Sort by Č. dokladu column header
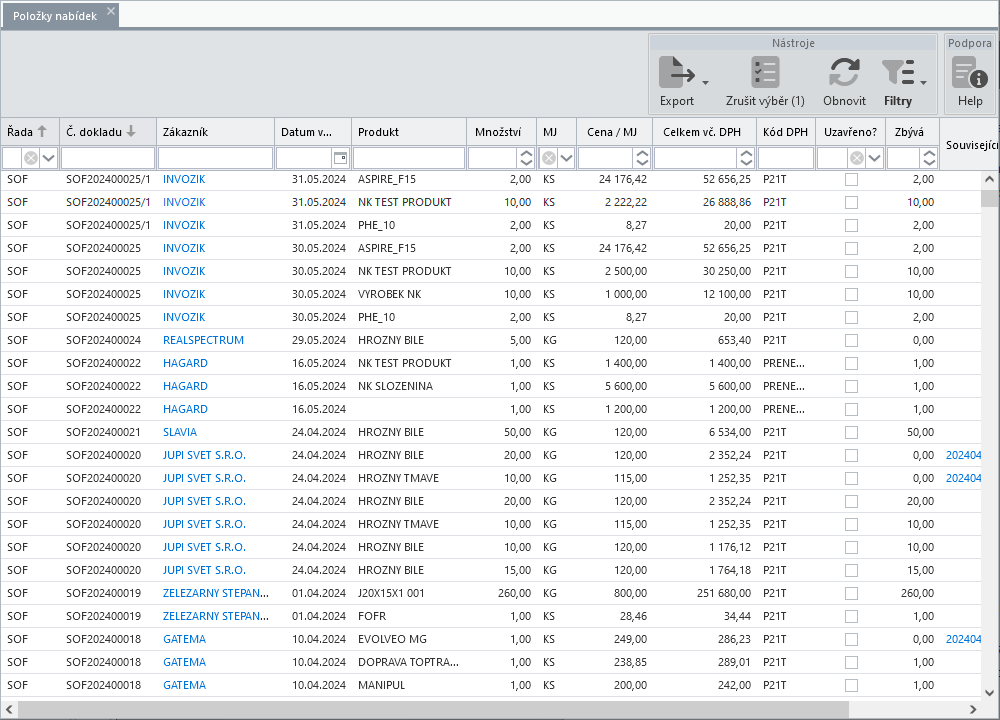This screenshot has height=720, width=1000. pyautogui.click(x=108, y=132)
